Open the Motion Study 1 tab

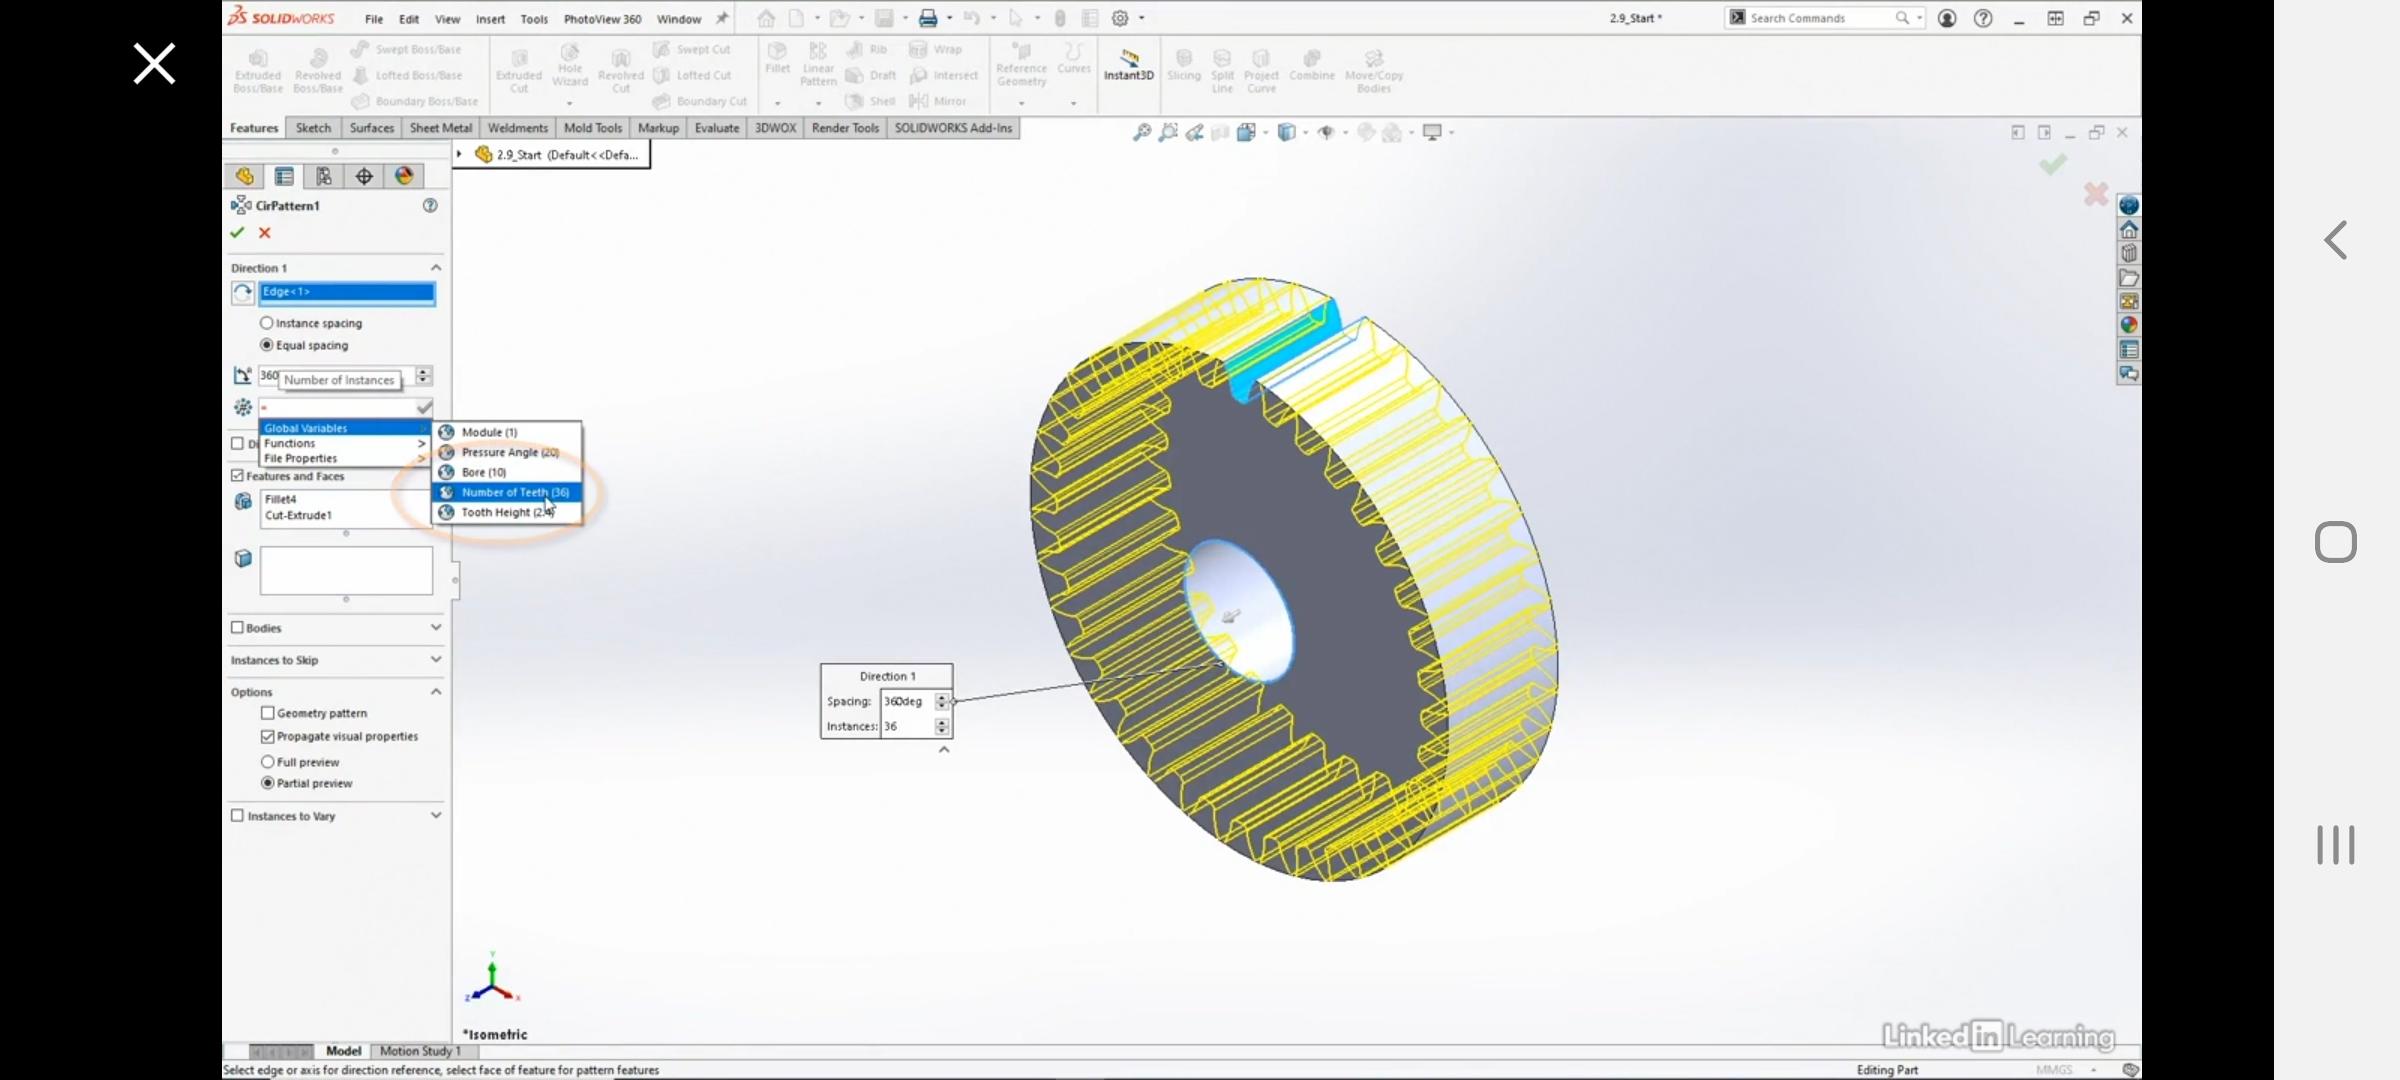(420, 1051)
